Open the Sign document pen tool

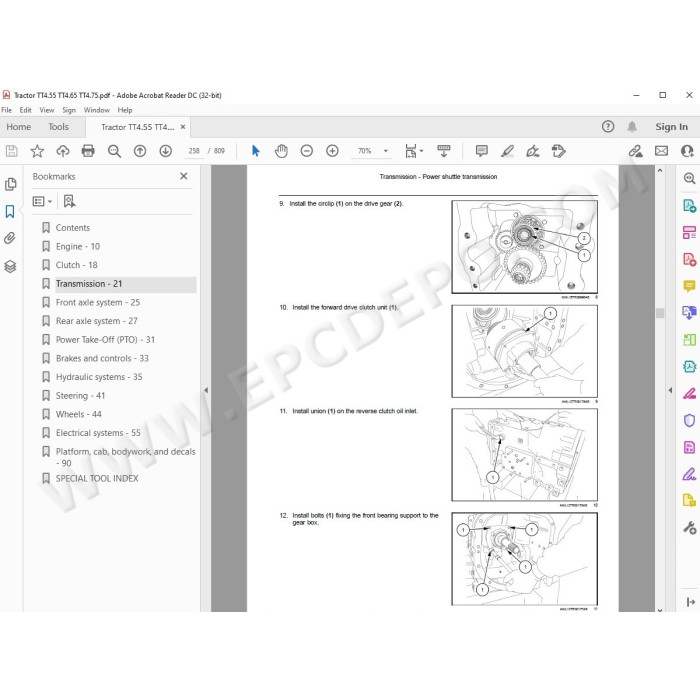[x=533, y=151]
